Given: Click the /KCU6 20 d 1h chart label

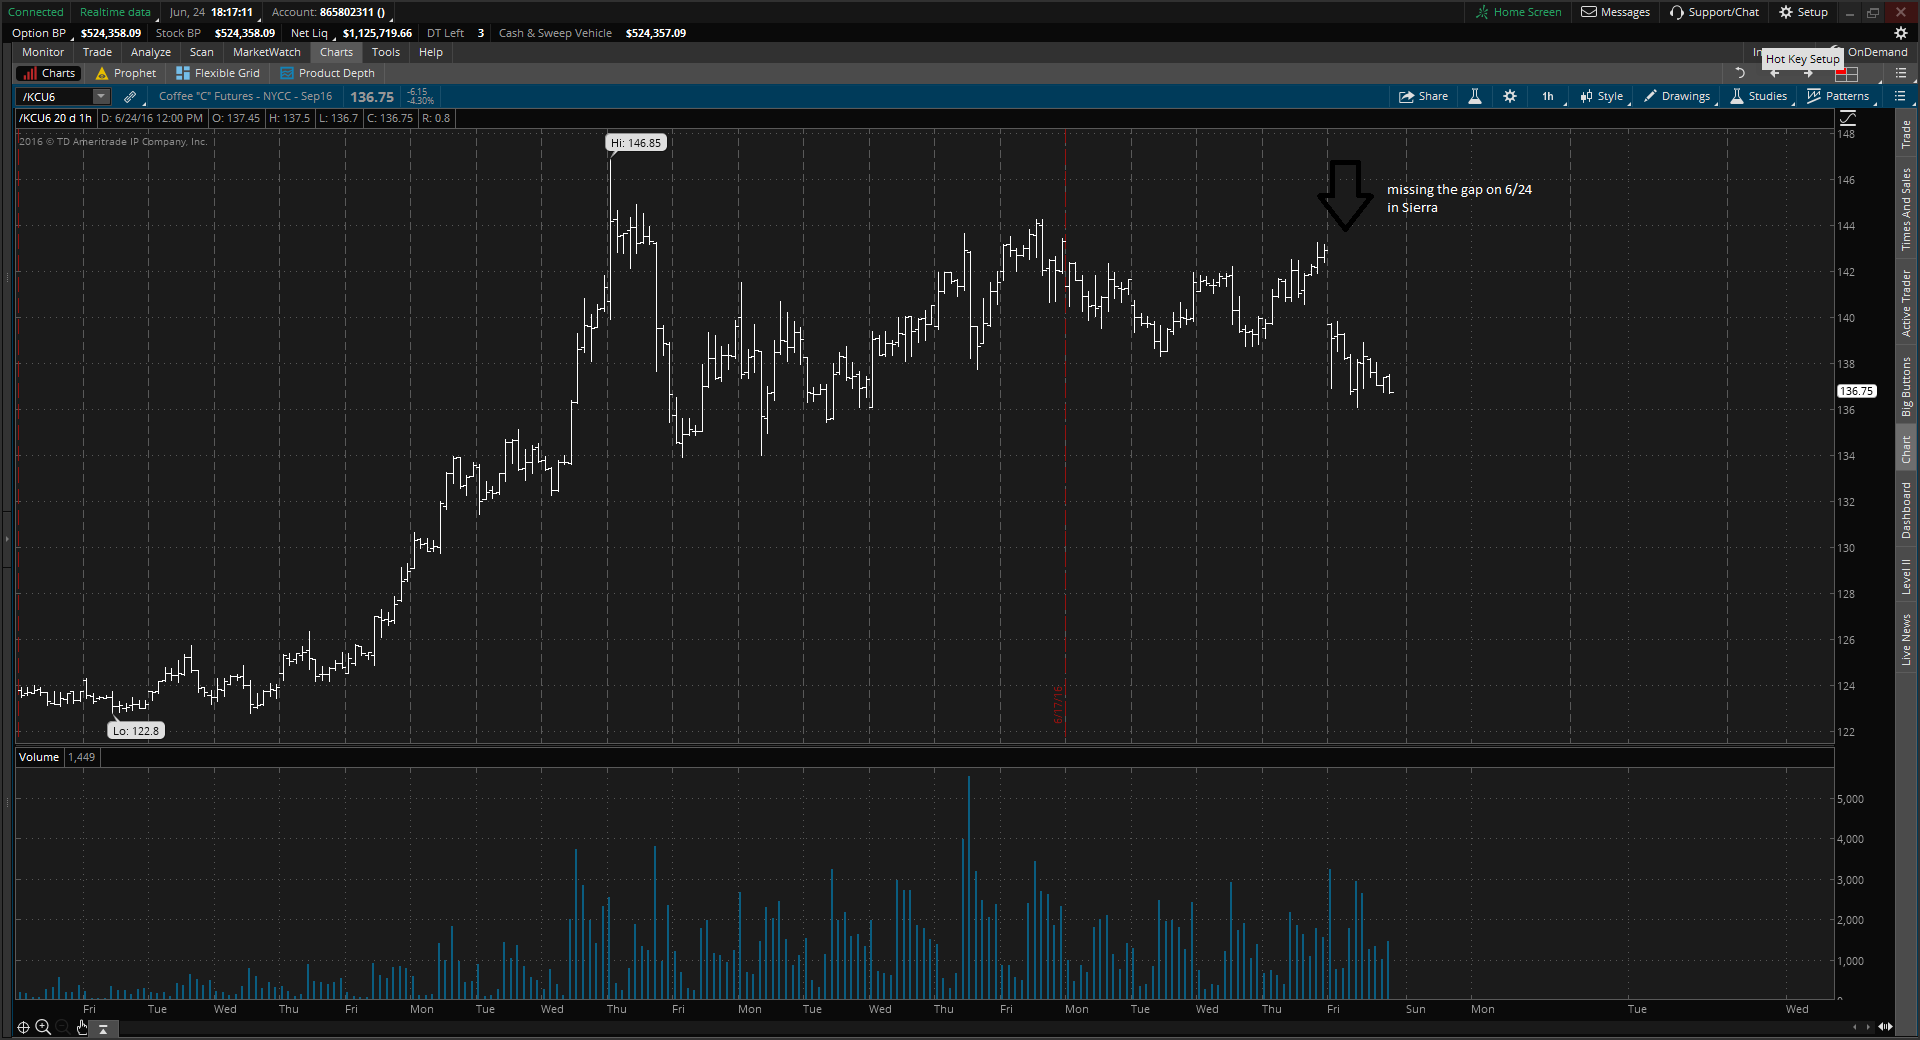Looking at the screenshot, I should tap(56, 118).
